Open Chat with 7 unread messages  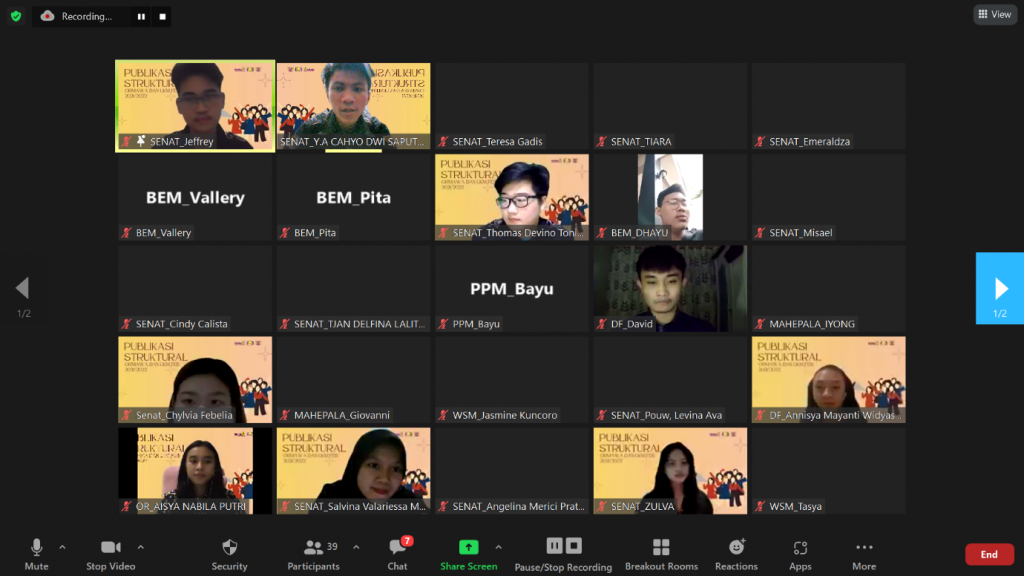(397, 555)
